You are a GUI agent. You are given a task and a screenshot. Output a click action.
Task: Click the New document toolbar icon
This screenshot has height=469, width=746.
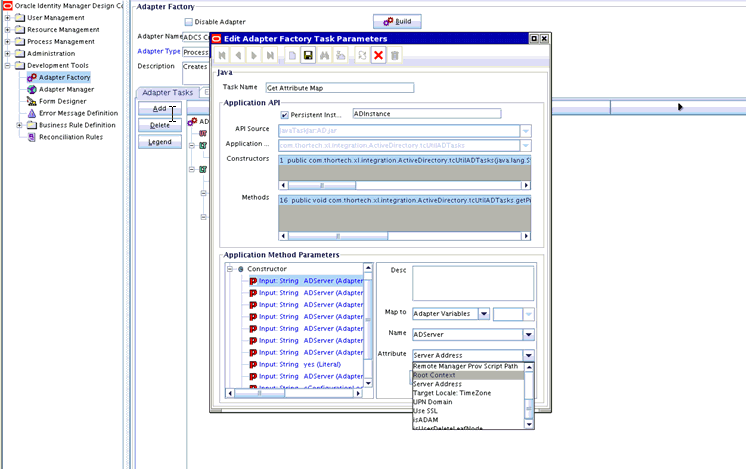[292, 56]
